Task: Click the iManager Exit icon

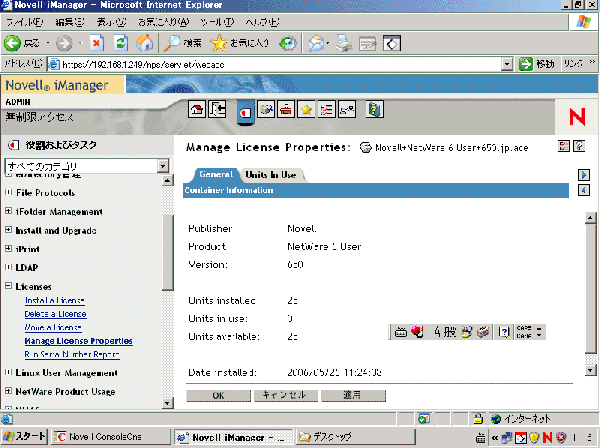Action: [x=217, y=109]
